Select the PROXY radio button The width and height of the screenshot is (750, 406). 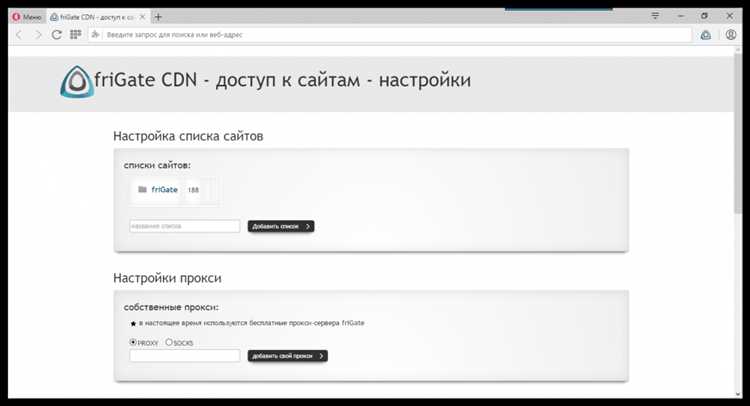(x=133, y=342)
